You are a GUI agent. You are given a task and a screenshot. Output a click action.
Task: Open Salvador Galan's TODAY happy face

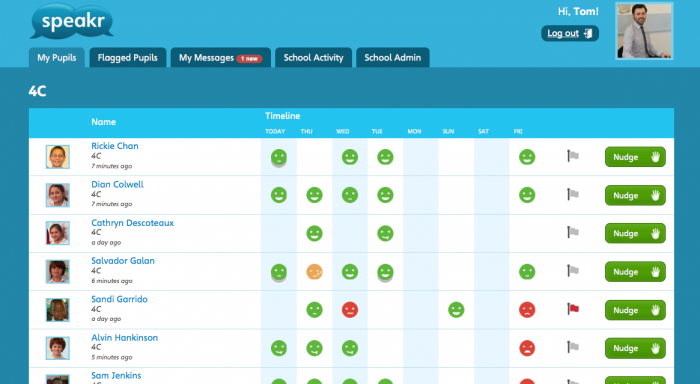(279, 272)
